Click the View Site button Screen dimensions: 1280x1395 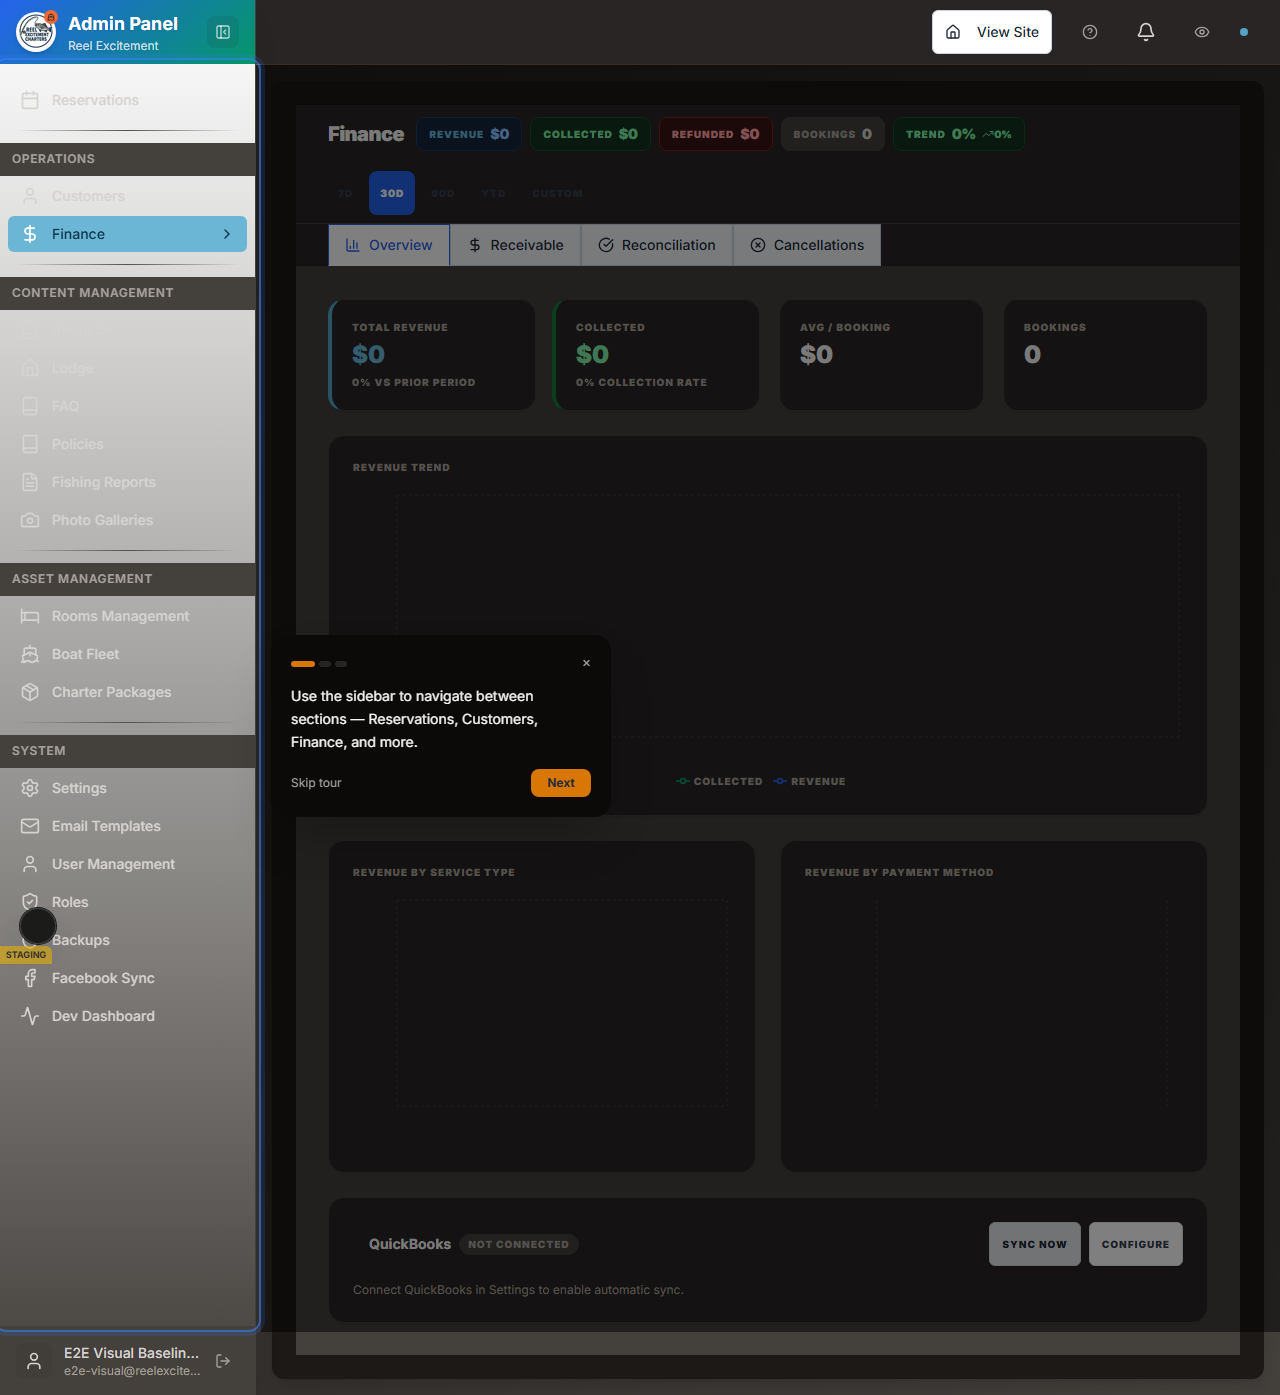click(x=992, y=32)
